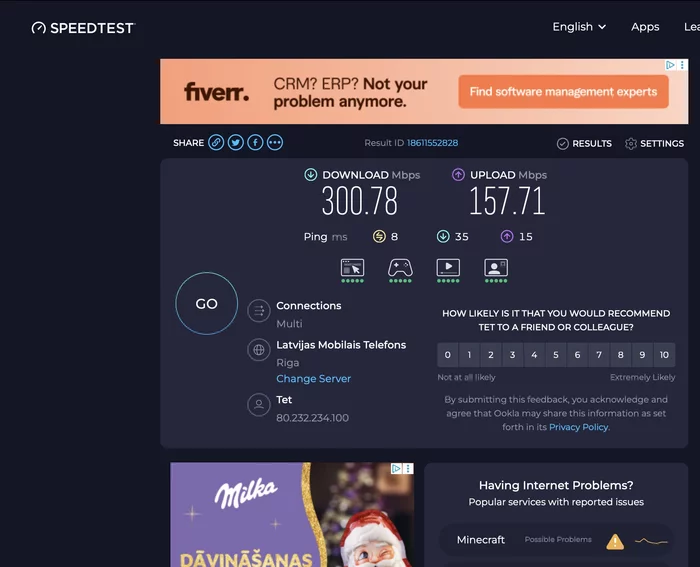Screen dimensions: 700x567
Task: Click the Connections mode icon
Action: (x=259, y=310)
